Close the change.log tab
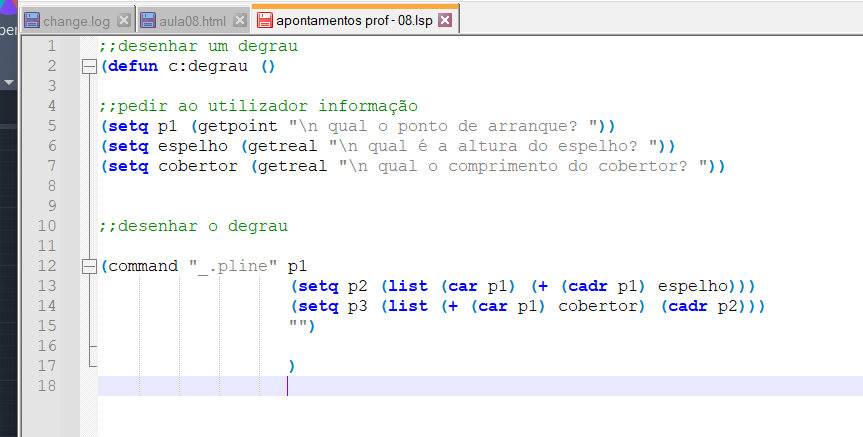This screenshot has width=863, height=437. pyautogui.click(x=124, y=20)
